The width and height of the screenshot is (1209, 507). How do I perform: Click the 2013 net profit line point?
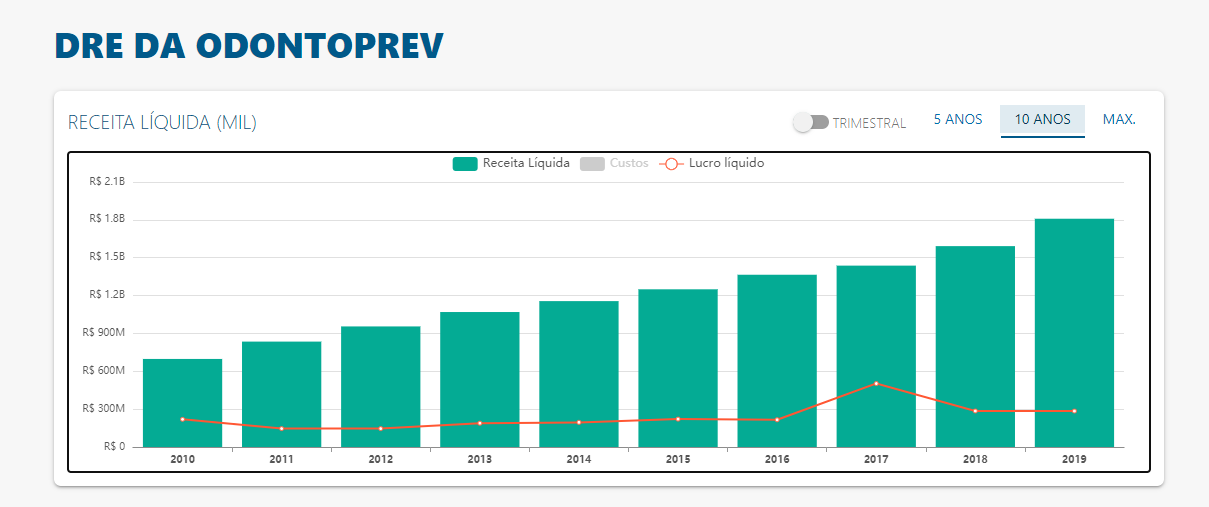point(479,423)
